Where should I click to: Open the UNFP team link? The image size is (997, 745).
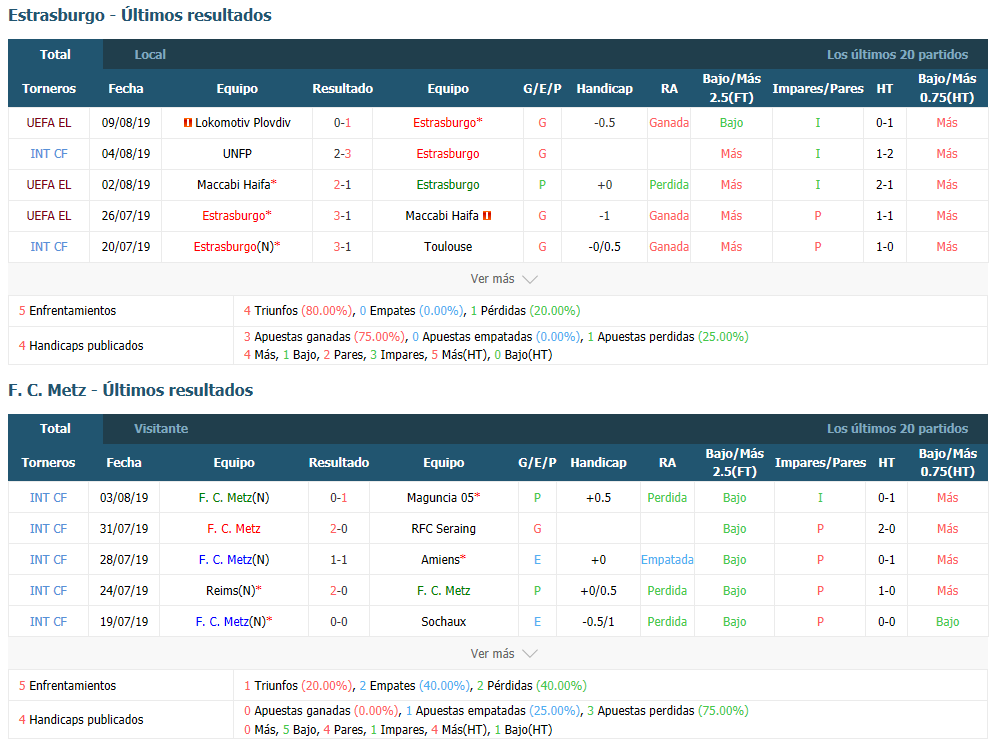pos(237,154)
